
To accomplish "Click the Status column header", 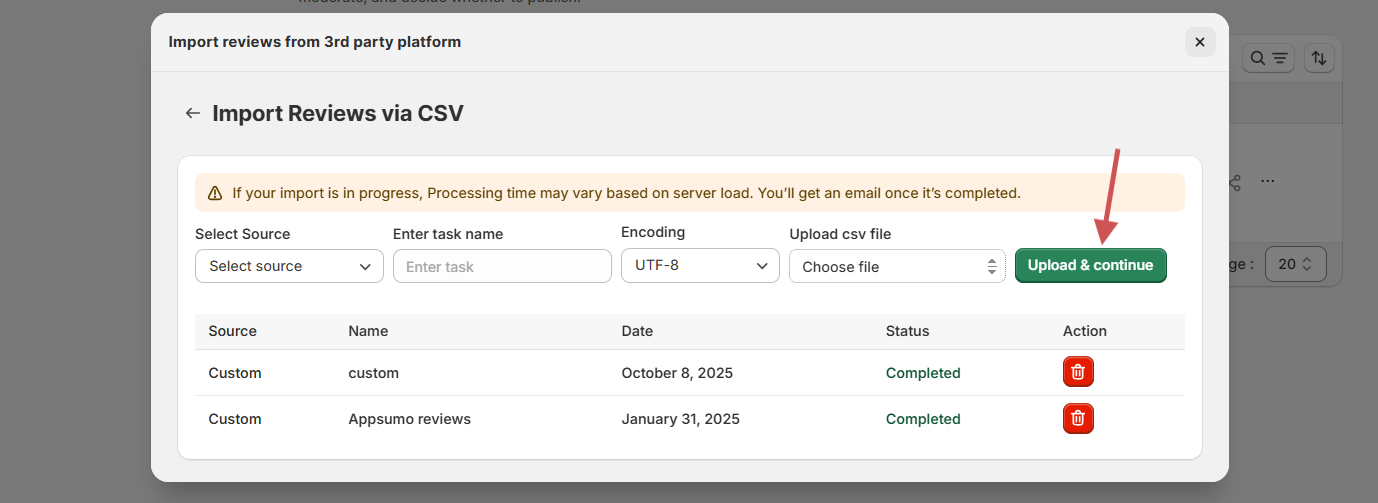I will (x=907, y=331).
